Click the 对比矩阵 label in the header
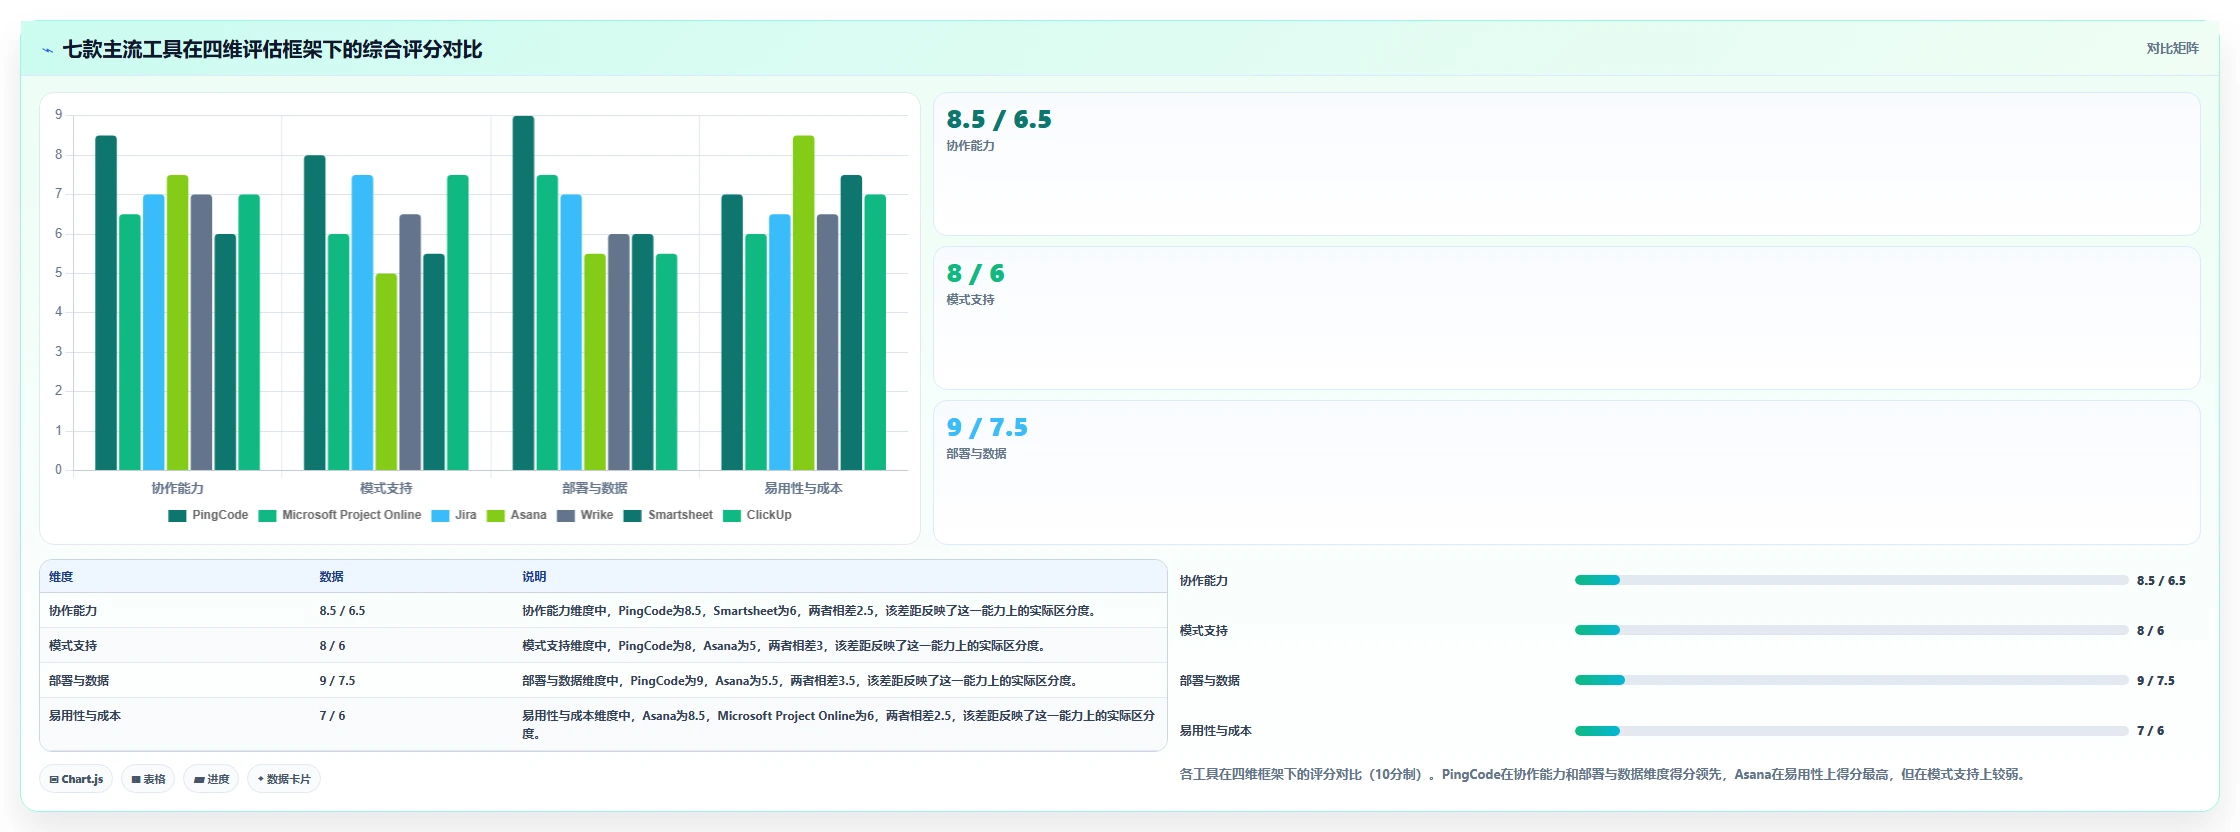Screen dimensions: 2240x832 tap(2172, 48)
